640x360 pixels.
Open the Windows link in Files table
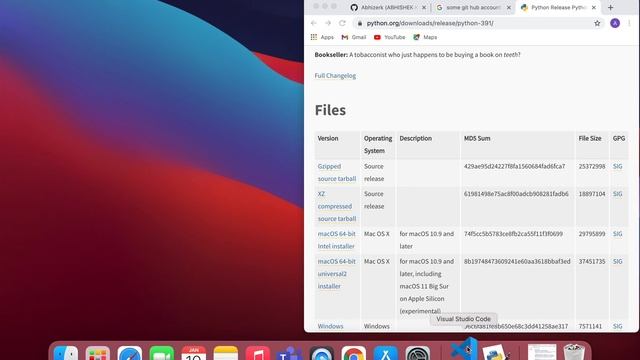point(330,326)
